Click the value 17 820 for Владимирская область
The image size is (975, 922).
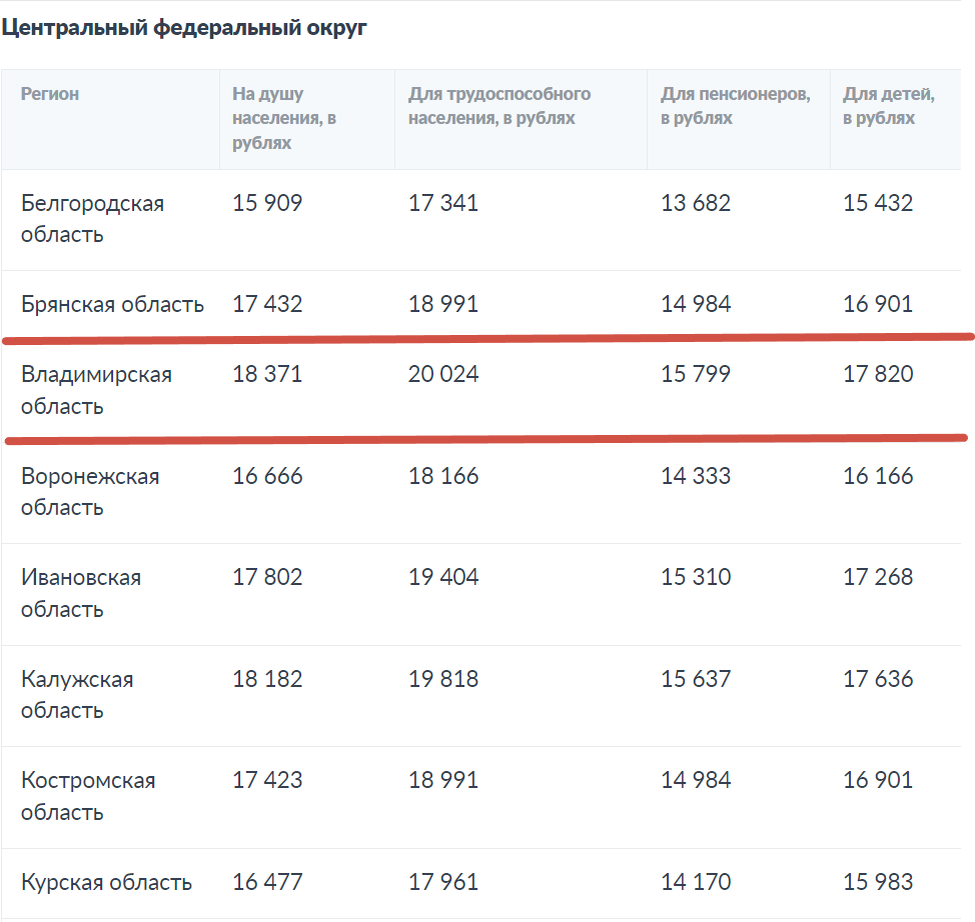click(x=878, y=374)
